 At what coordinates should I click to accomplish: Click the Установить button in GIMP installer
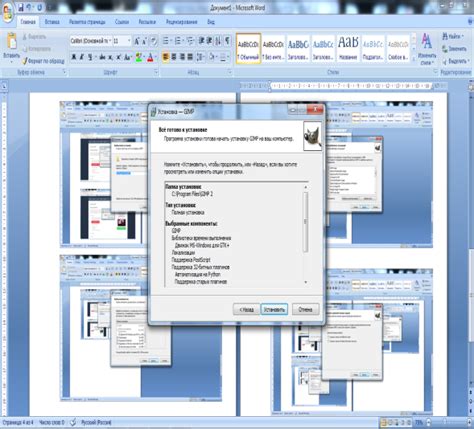tap(274, 309)
